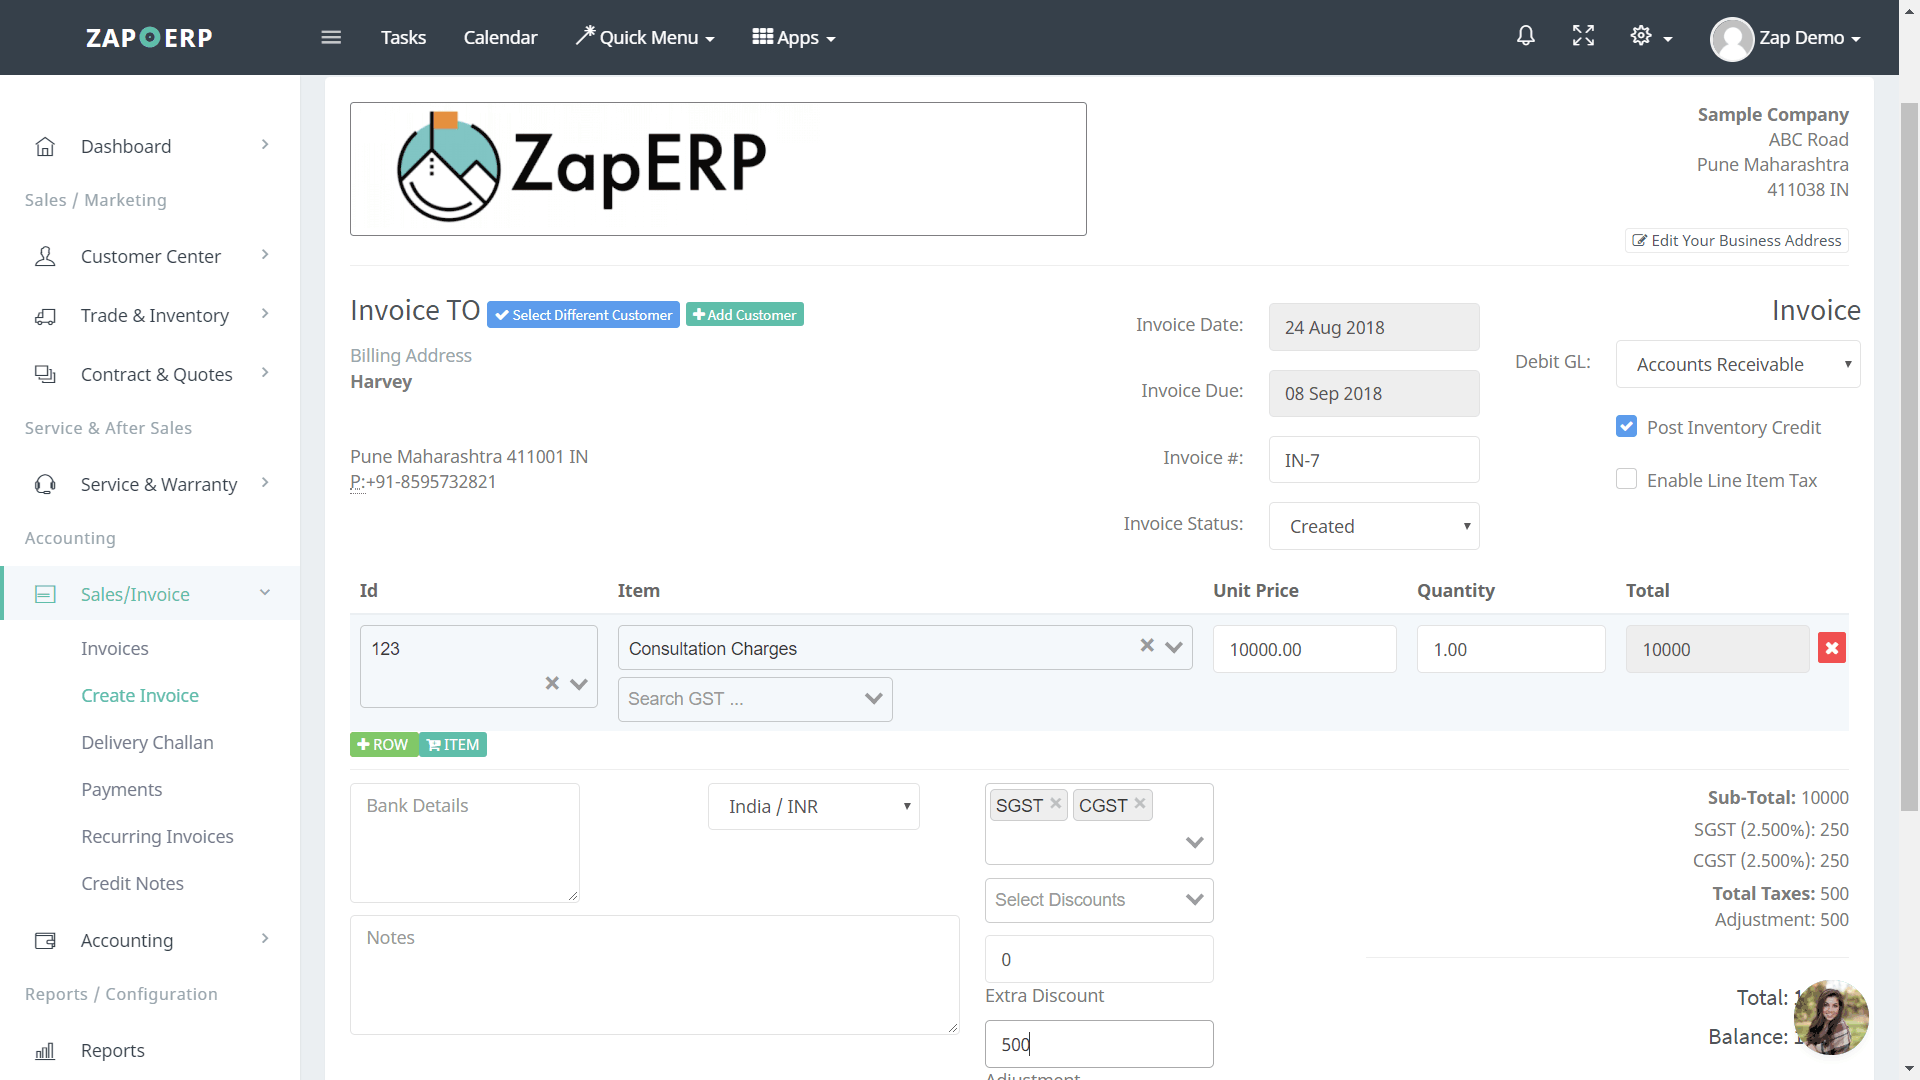The height and width of the screenshot is (1080, 1920).
Task: Open the Tasks menu item
Action: tap(403, 37)
